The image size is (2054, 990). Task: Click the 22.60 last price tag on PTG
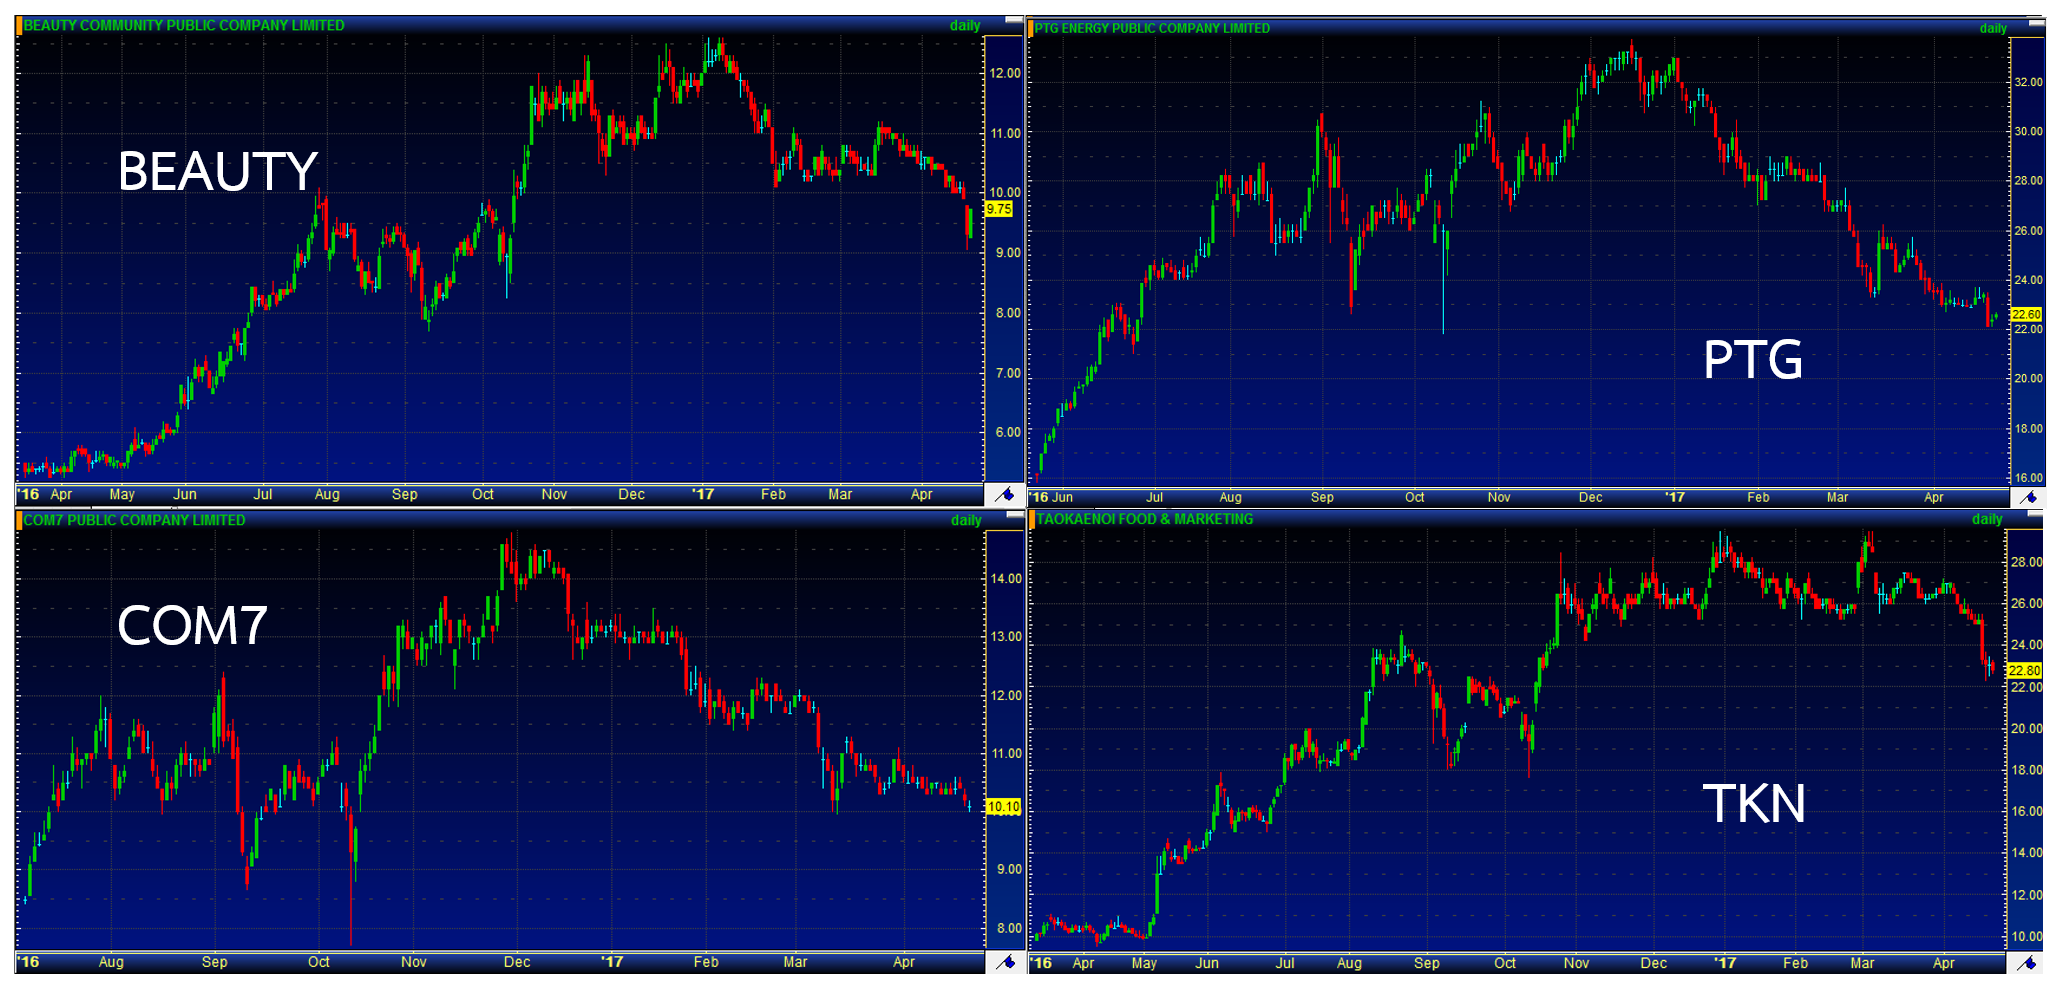(x=2026, y=314)
